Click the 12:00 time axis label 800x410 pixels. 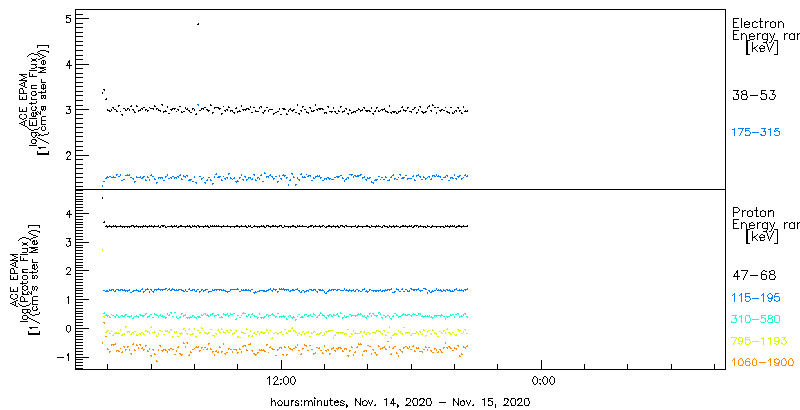[281, 380]
